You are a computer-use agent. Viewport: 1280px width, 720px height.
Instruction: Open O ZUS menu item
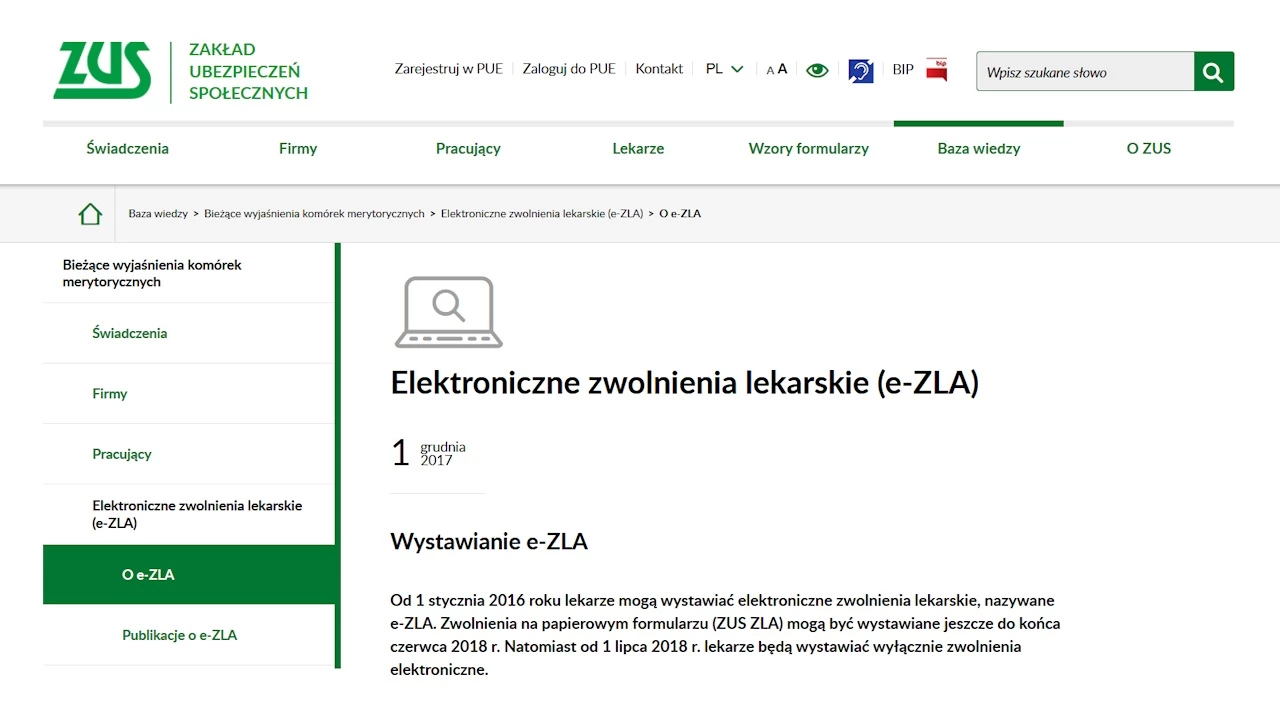[1149, 148]
